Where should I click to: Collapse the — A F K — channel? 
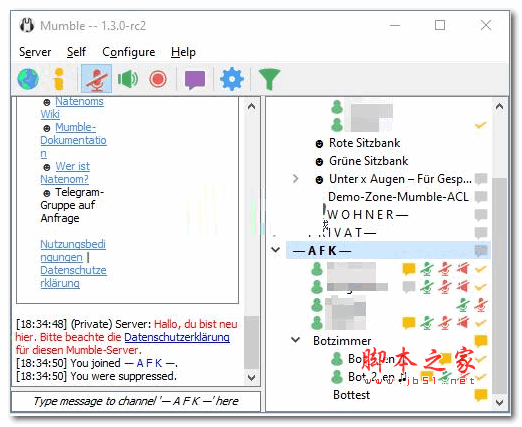tap(276, 250)
